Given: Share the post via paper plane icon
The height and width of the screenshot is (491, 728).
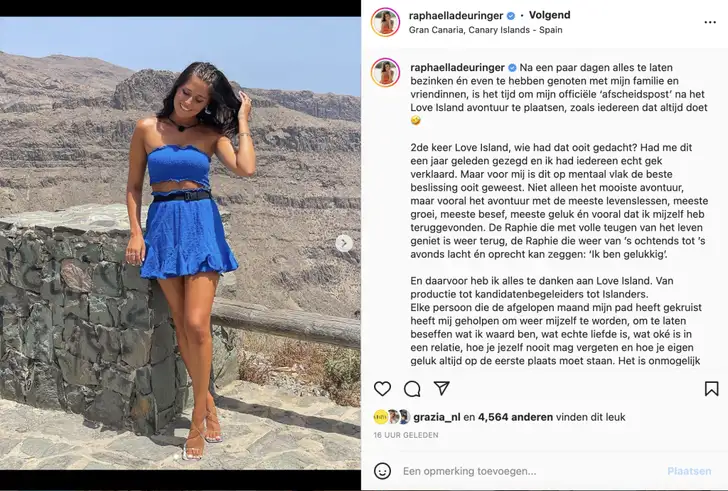Looking at the screenshot, I should click(442, 388).
